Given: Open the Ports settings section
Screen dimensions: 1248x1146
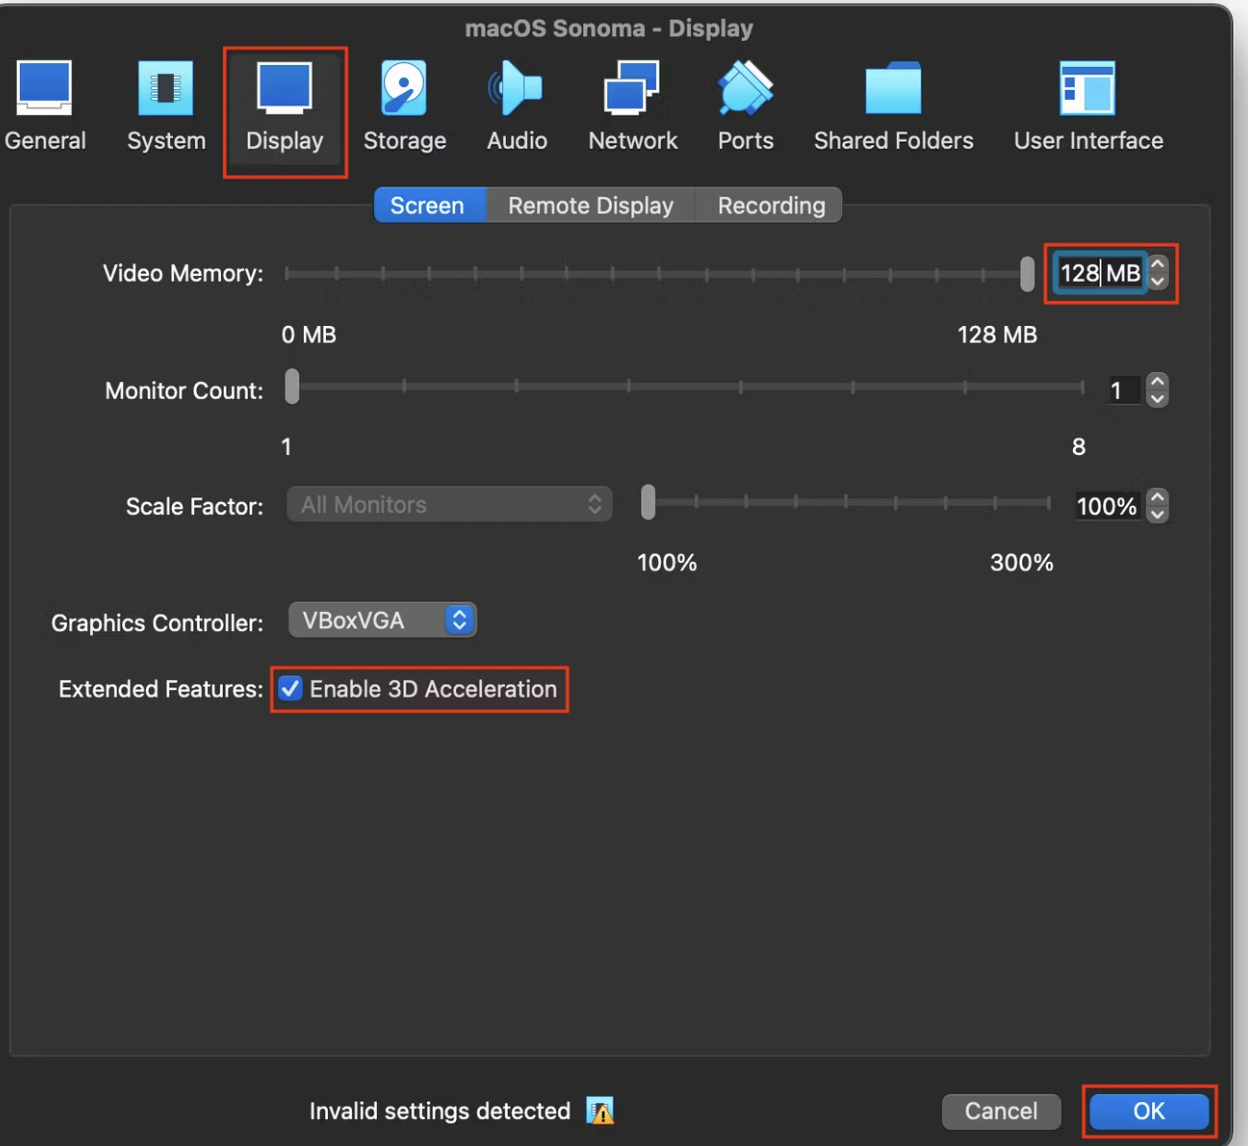Looking at the screenshot, I should pyautogui.click(x=746, y=106).
